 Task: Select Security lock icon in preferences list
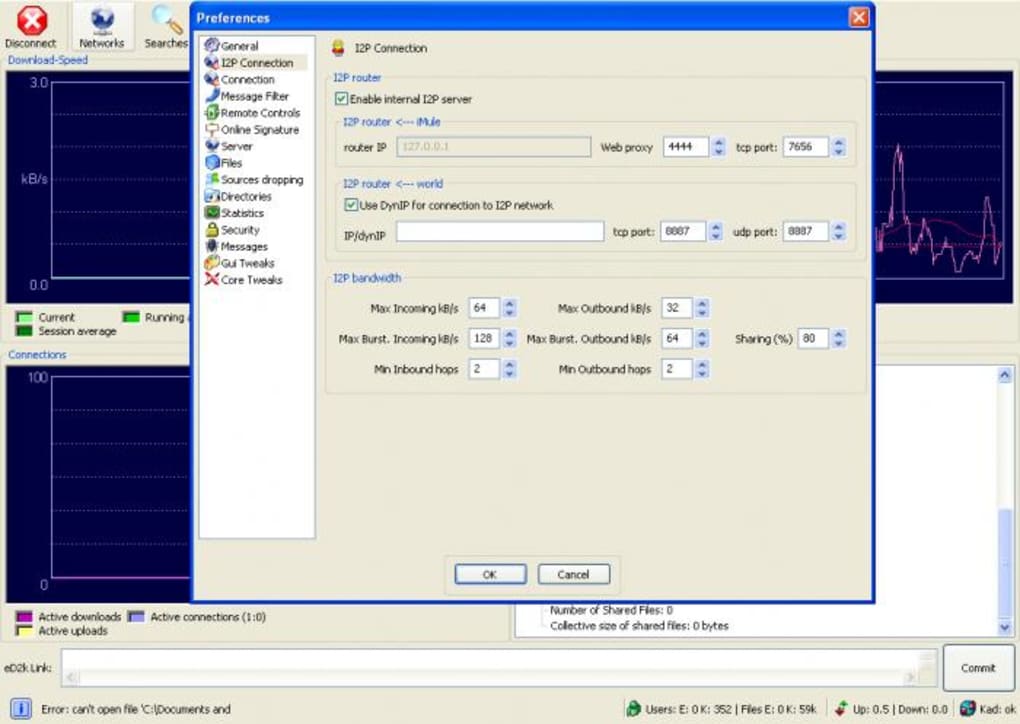(x=211, y=230)
